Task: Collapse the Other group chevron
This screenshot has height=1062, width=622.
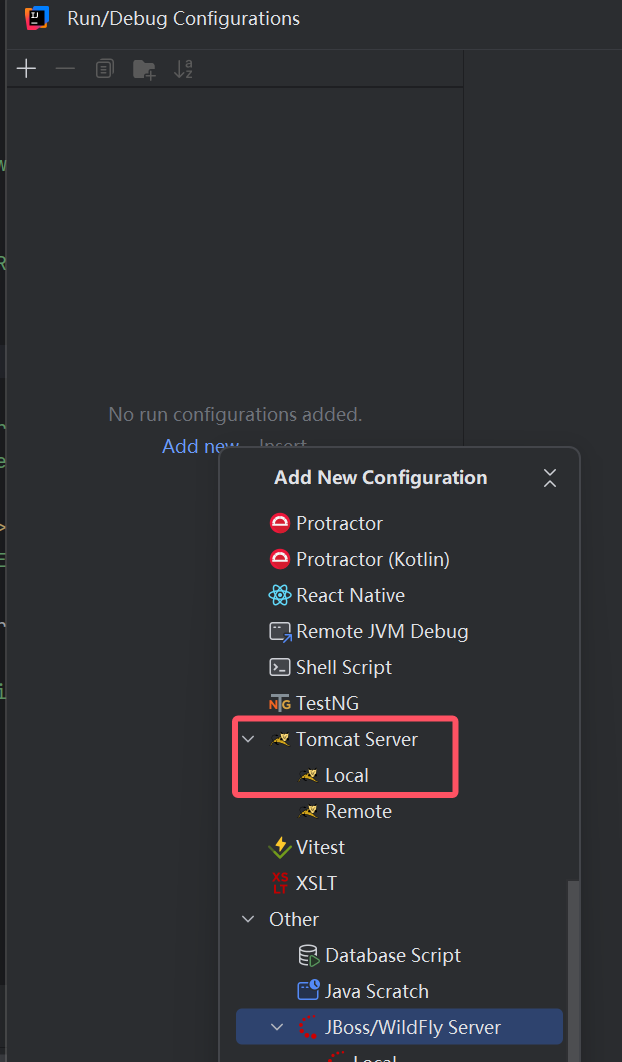Action: [x=249, y=919]
